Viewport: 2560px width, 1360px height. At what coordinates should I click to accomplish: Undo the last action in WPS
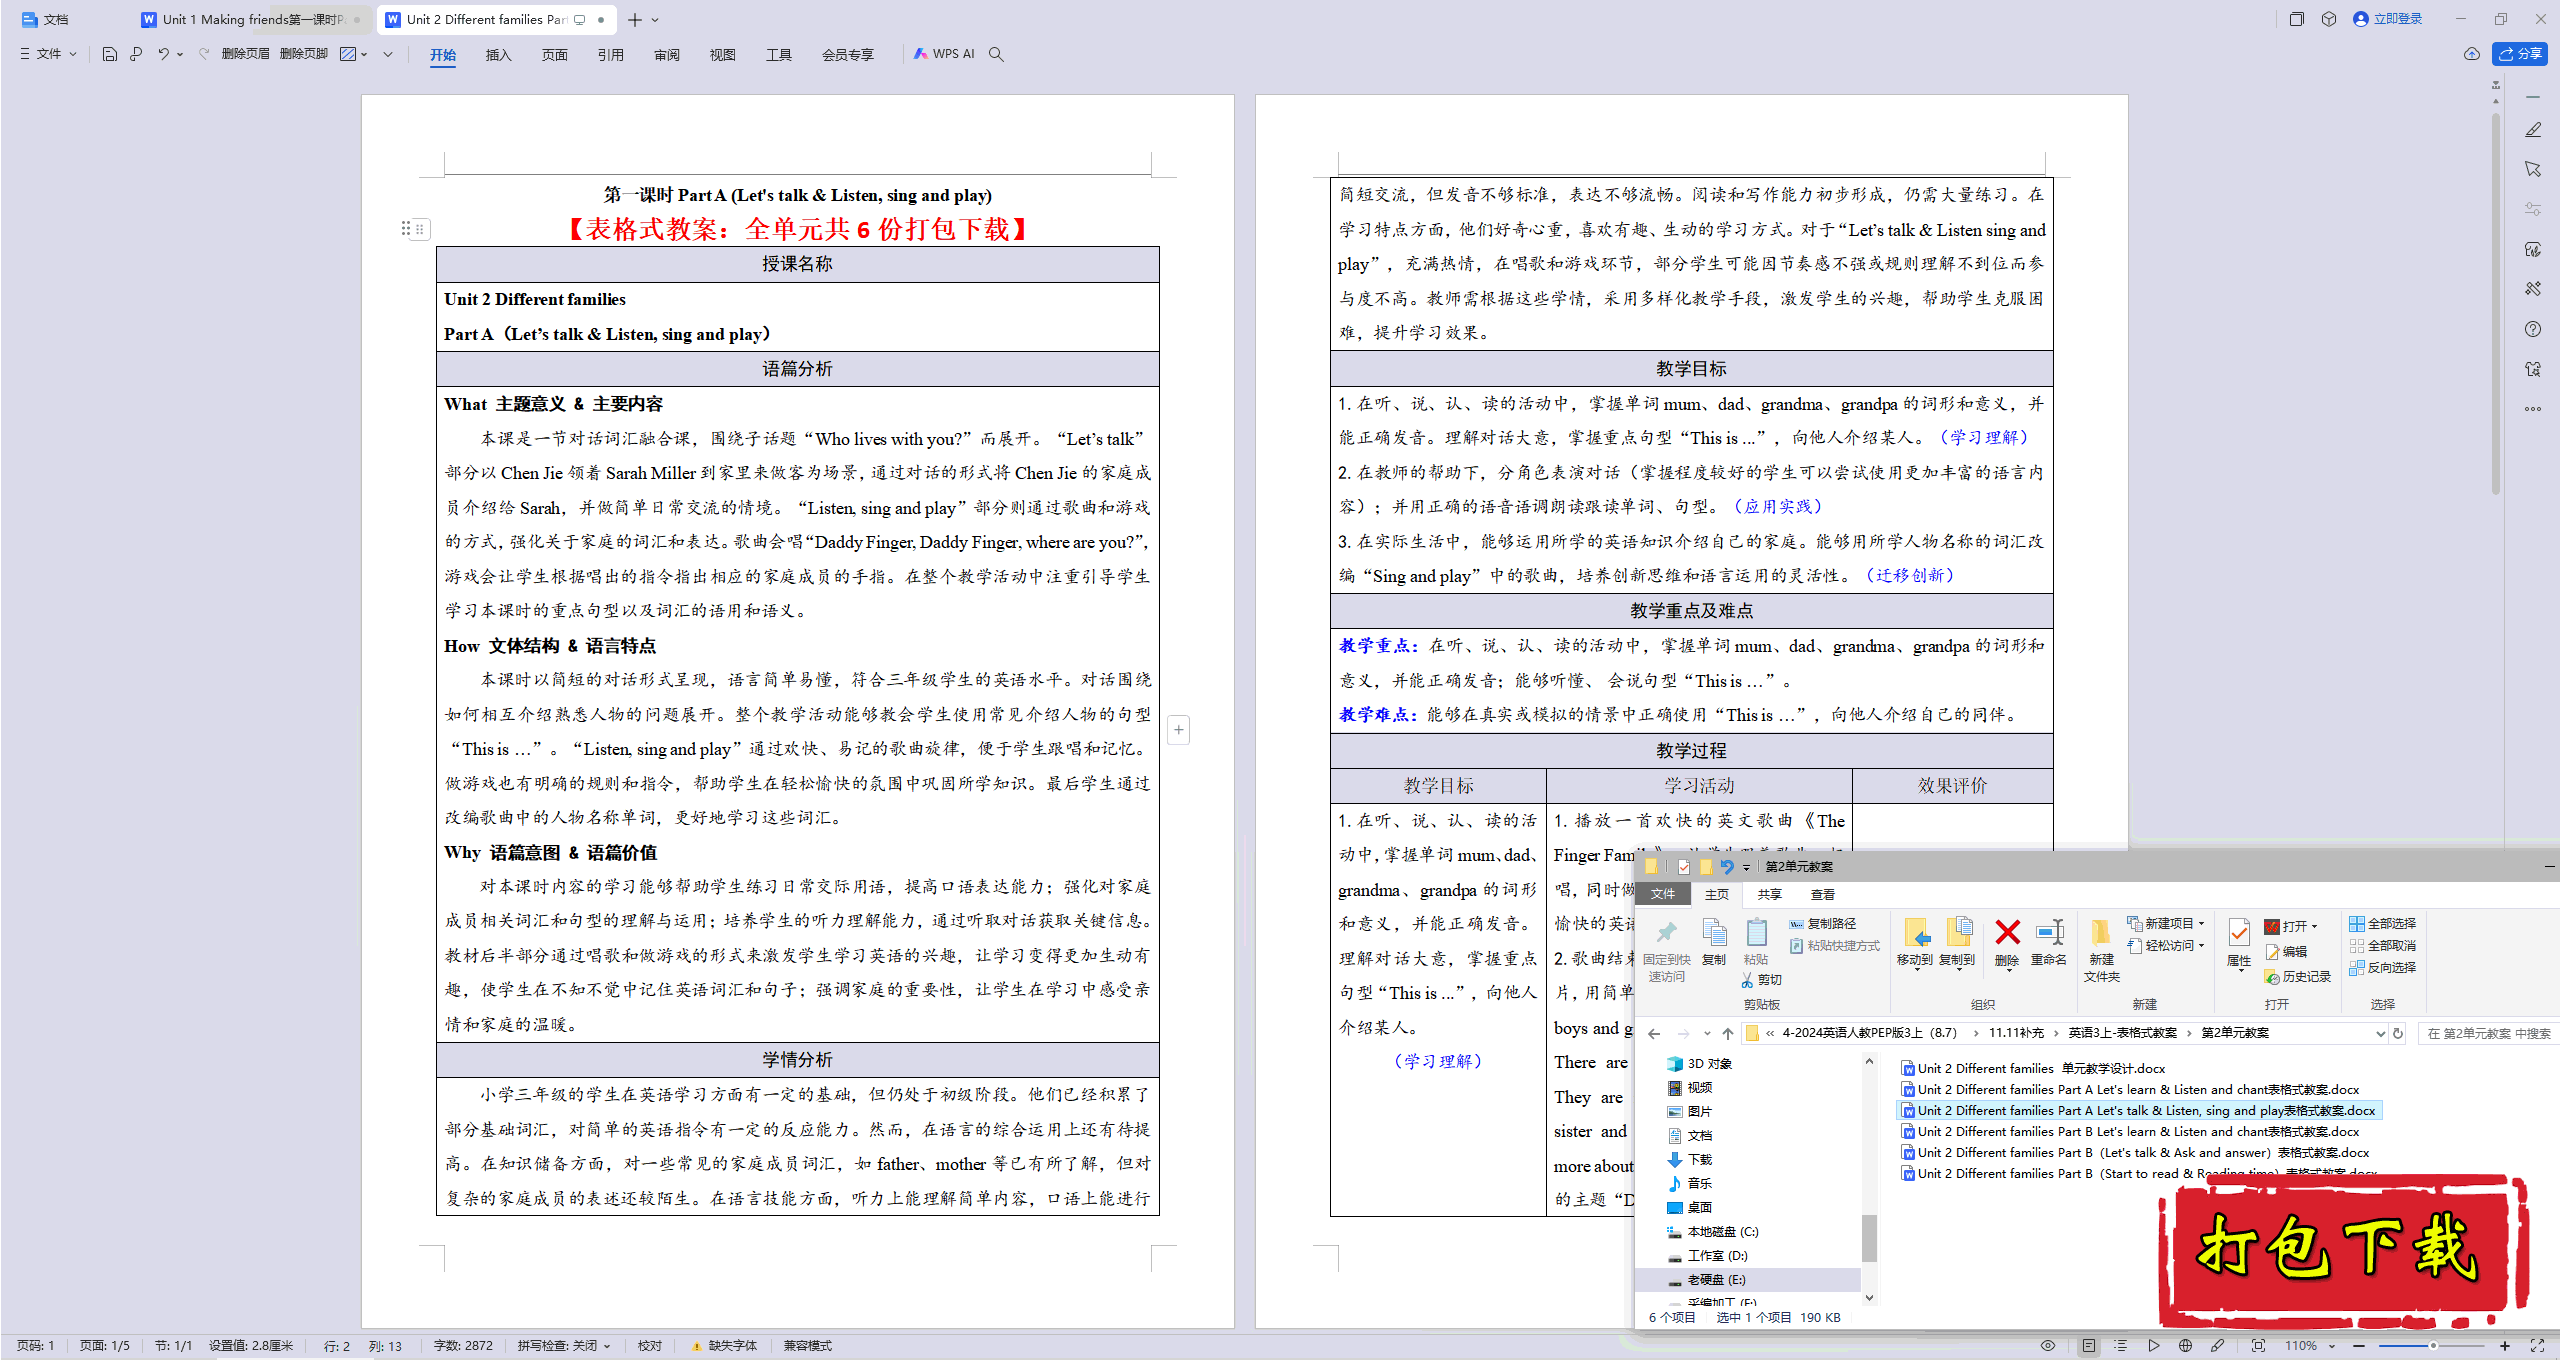tap(163, 54)
